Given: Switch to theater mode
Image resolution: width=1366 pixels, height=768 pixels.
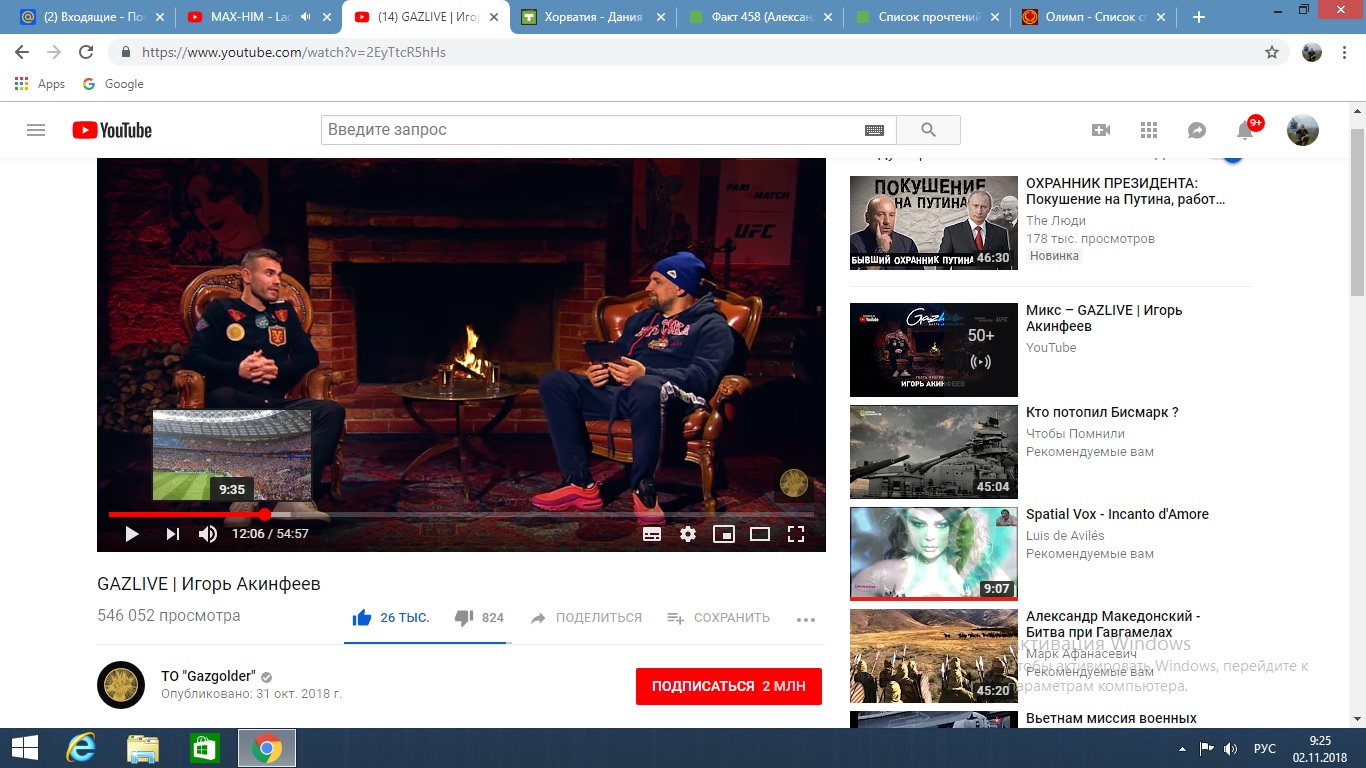Looking at the screenshot, I should click(x=760, y=534).
